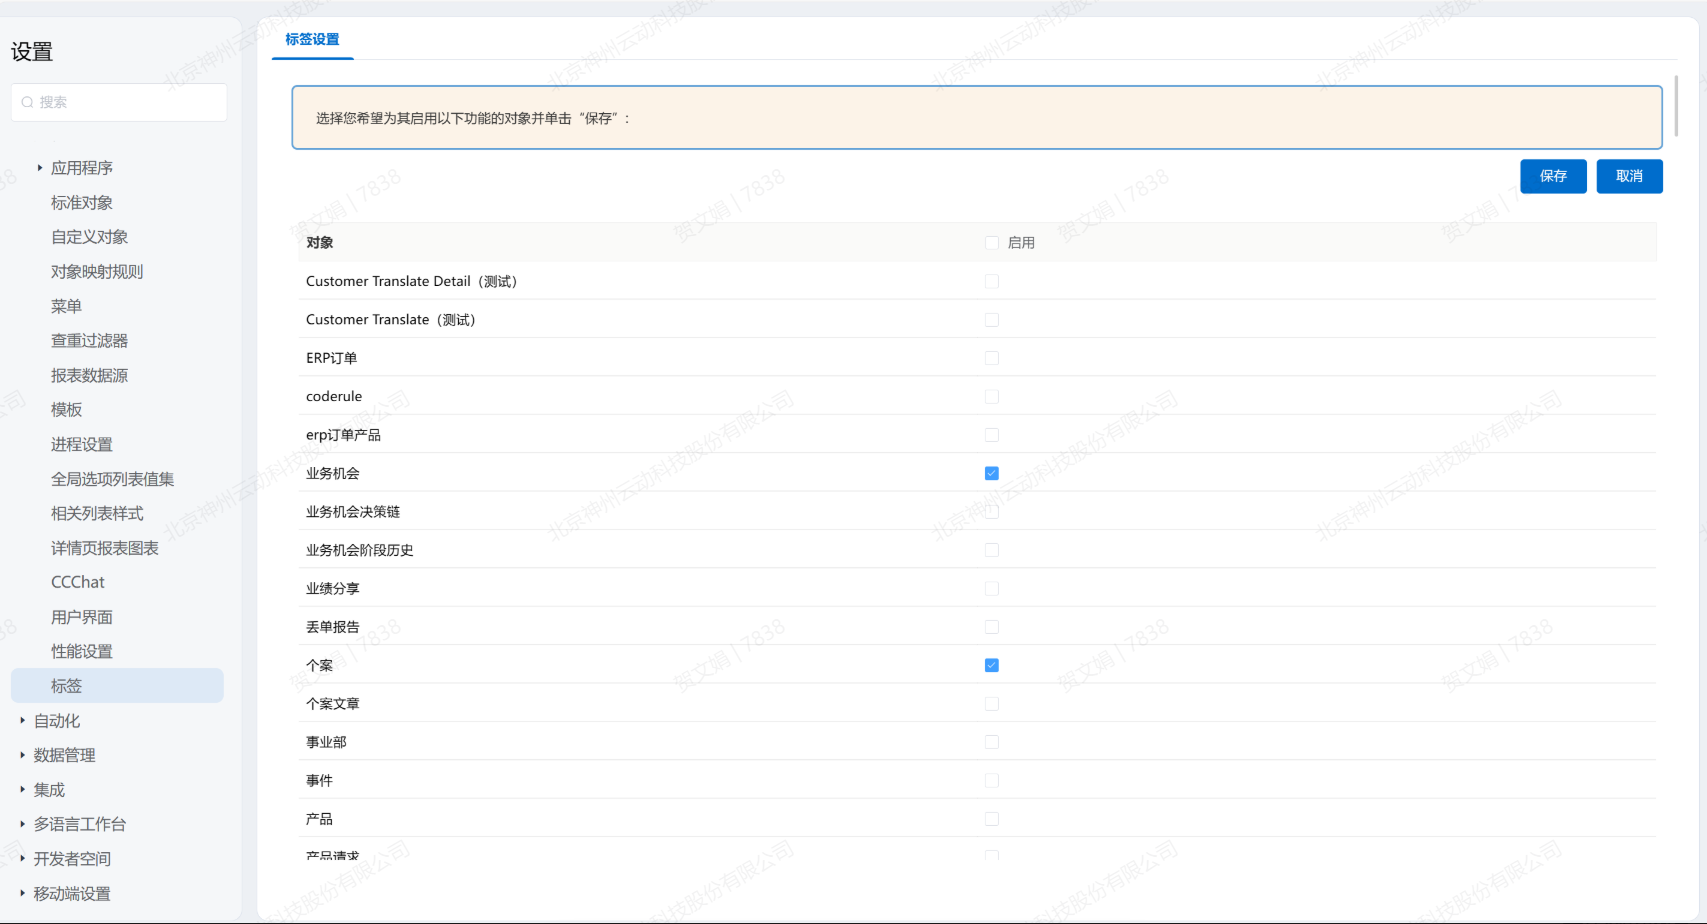Open 全局选项列表值集 settings page
This screenshot has width=1707, height=924.
(112, 479)
